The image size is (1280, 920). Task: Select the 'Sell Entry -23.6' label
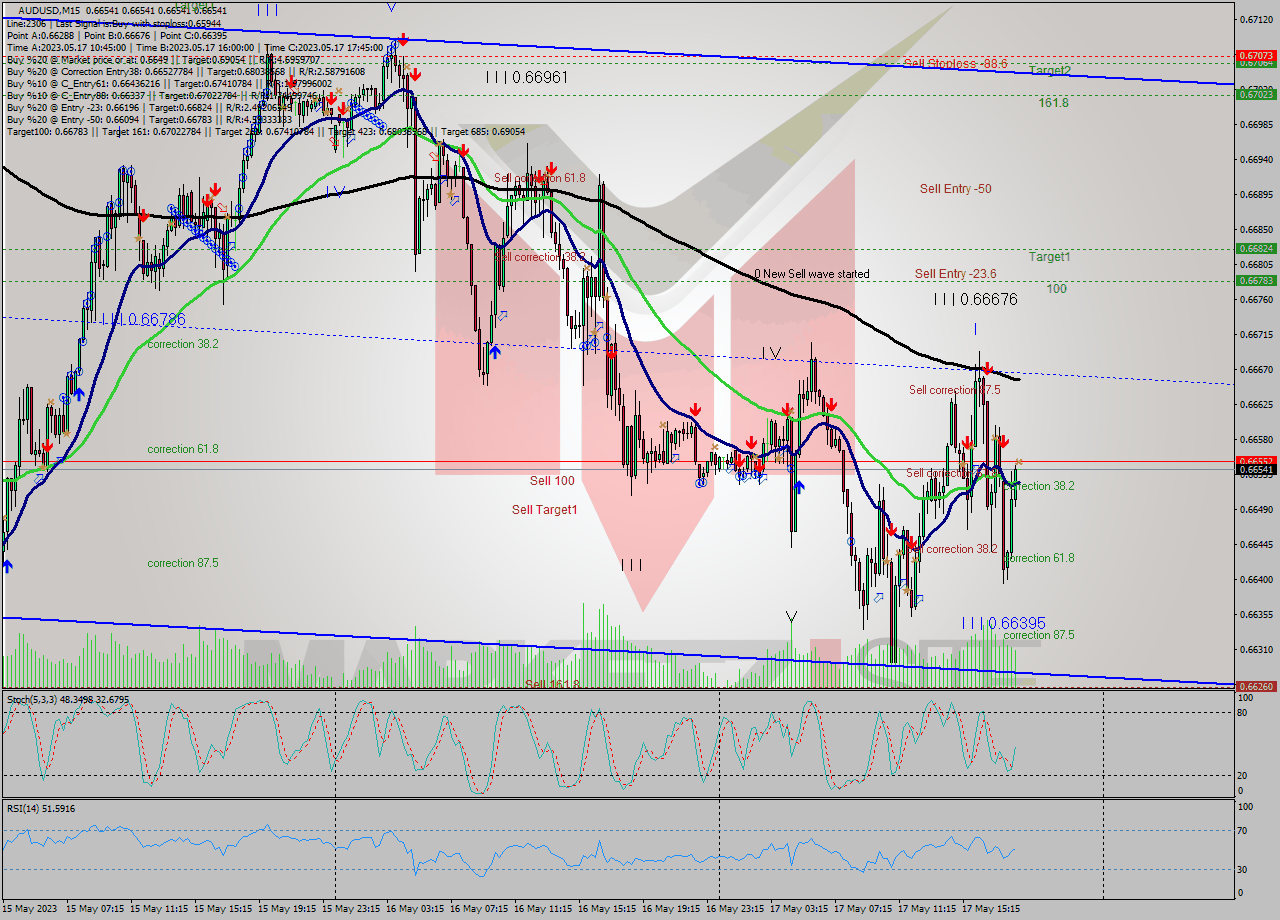(956, 274)
